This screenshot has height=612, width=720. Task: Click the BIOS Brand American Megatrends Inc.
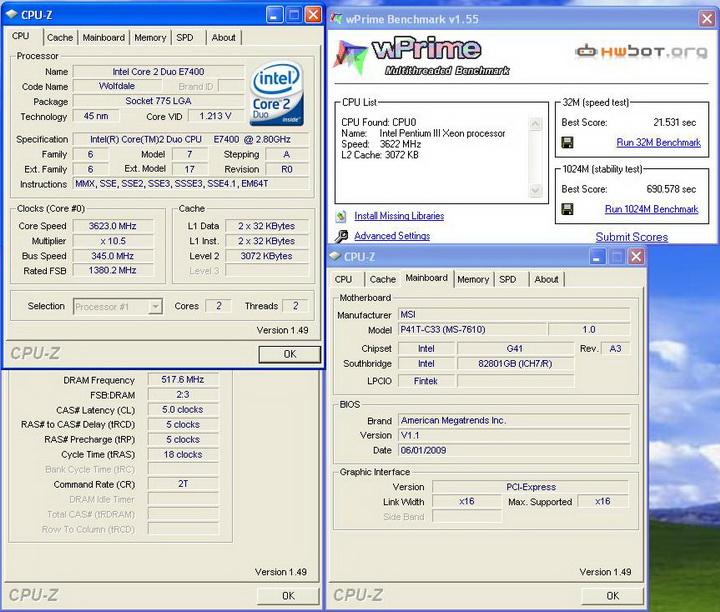point(514,421)
